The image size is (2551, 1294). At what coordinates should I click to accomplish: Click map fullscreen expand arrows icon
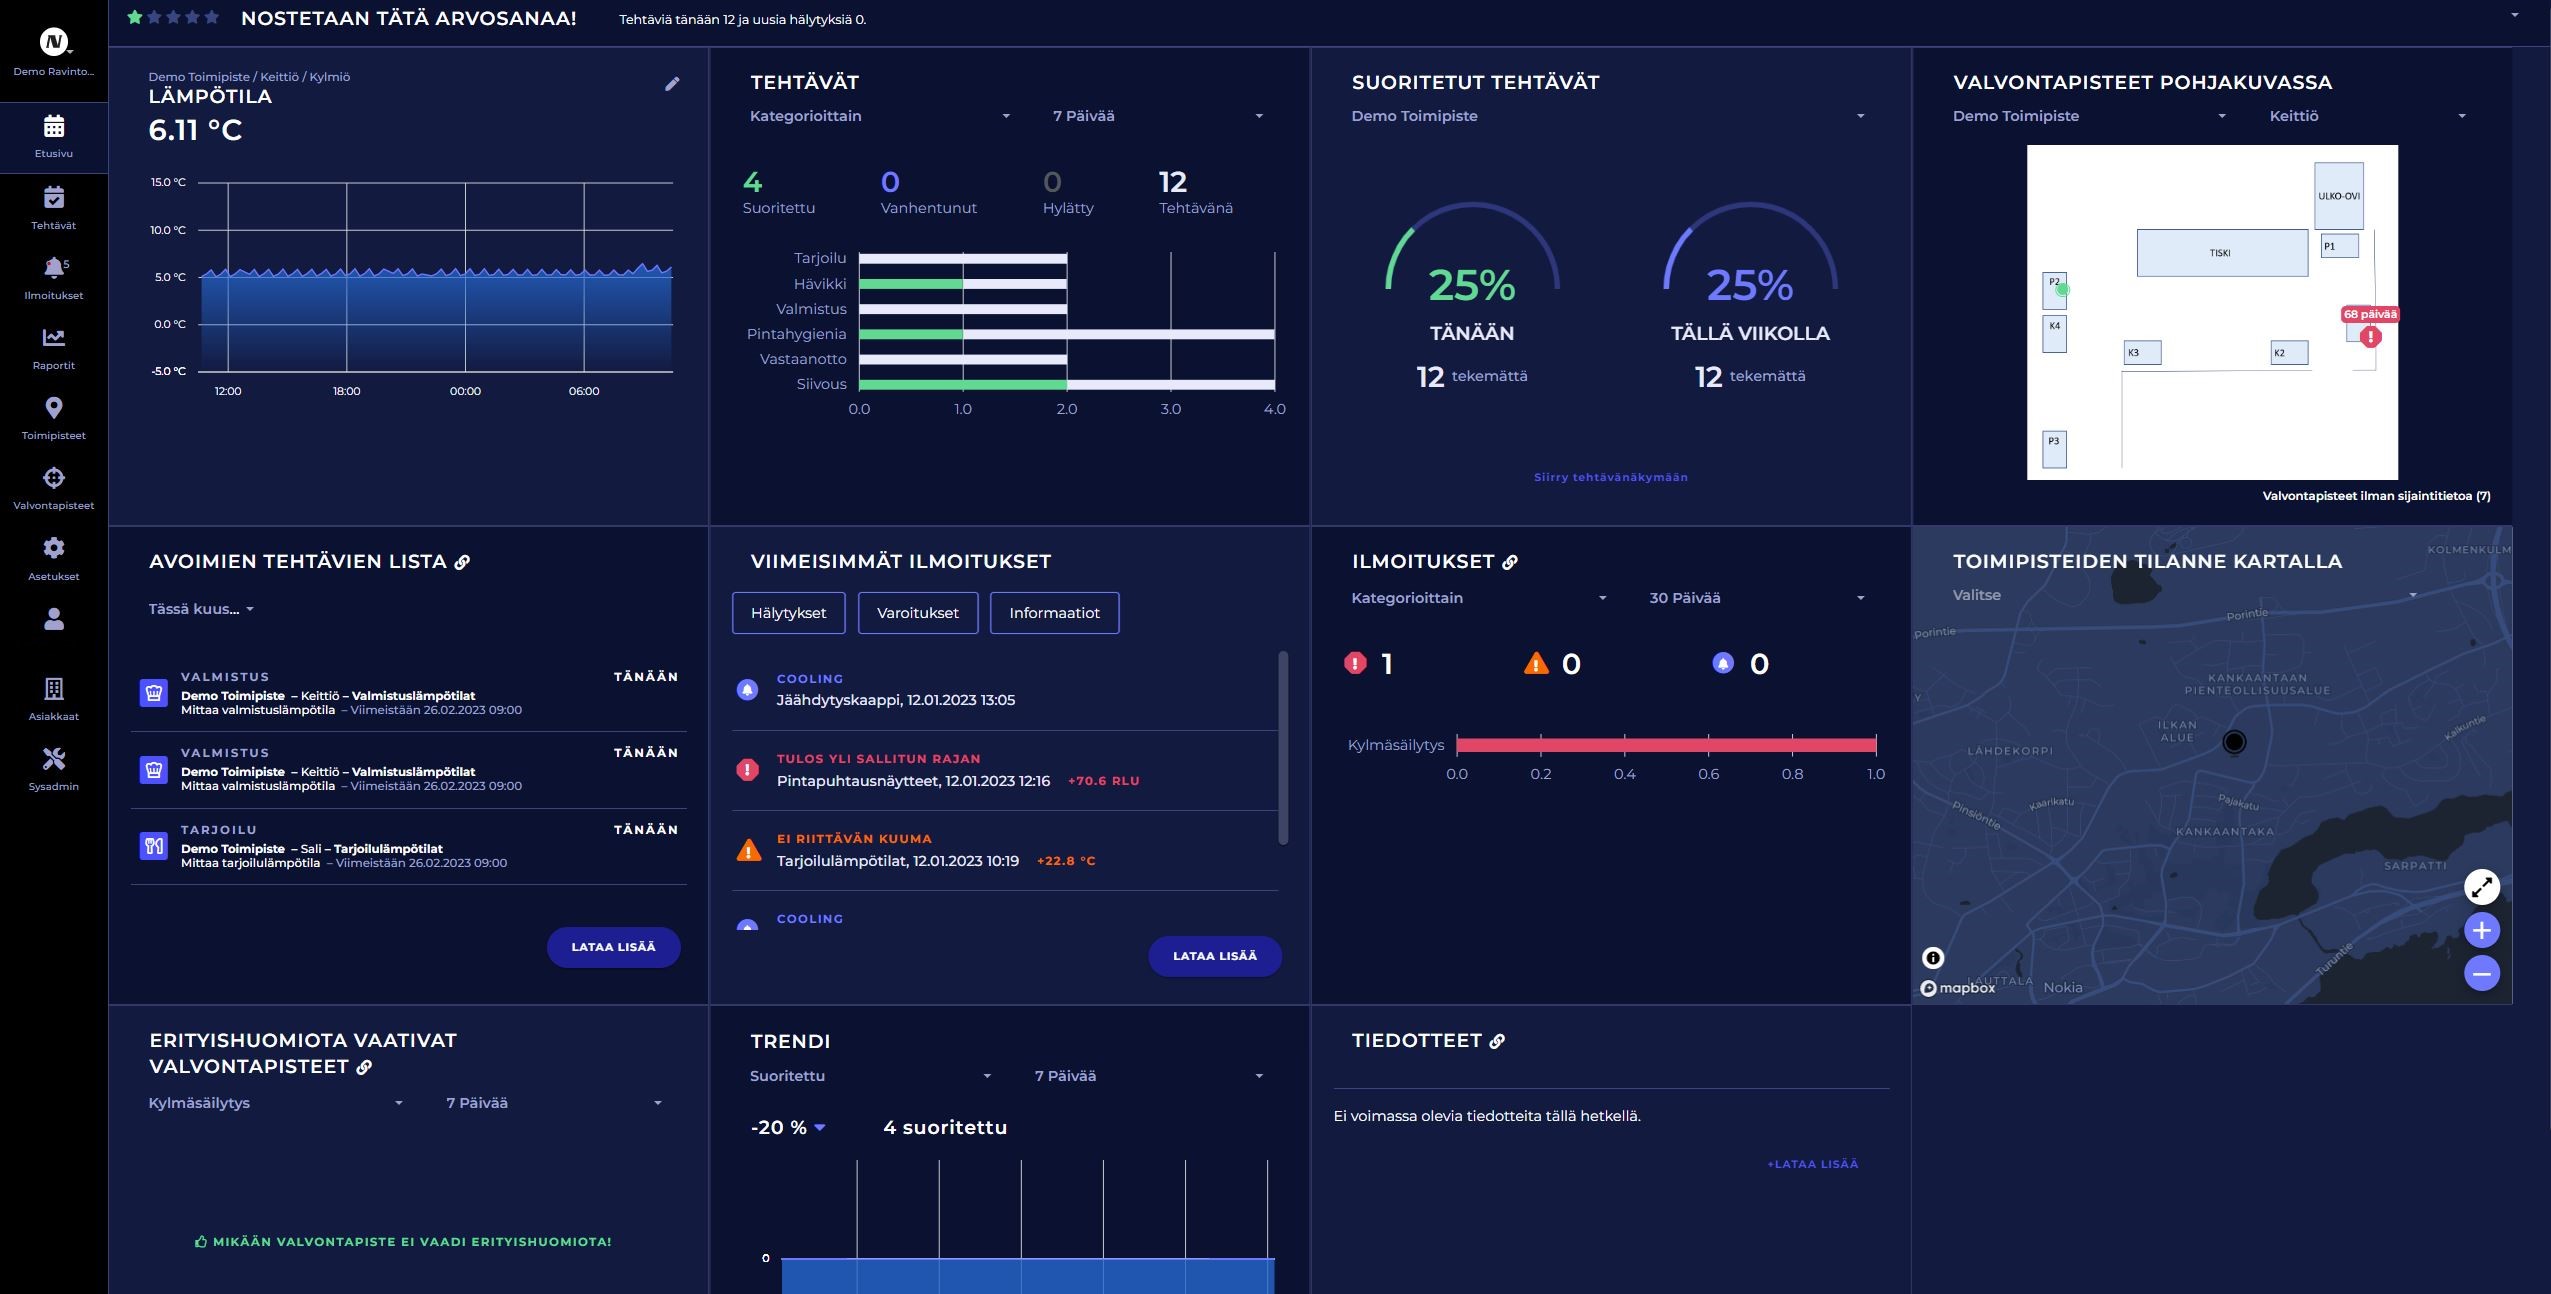[2481, 887]
